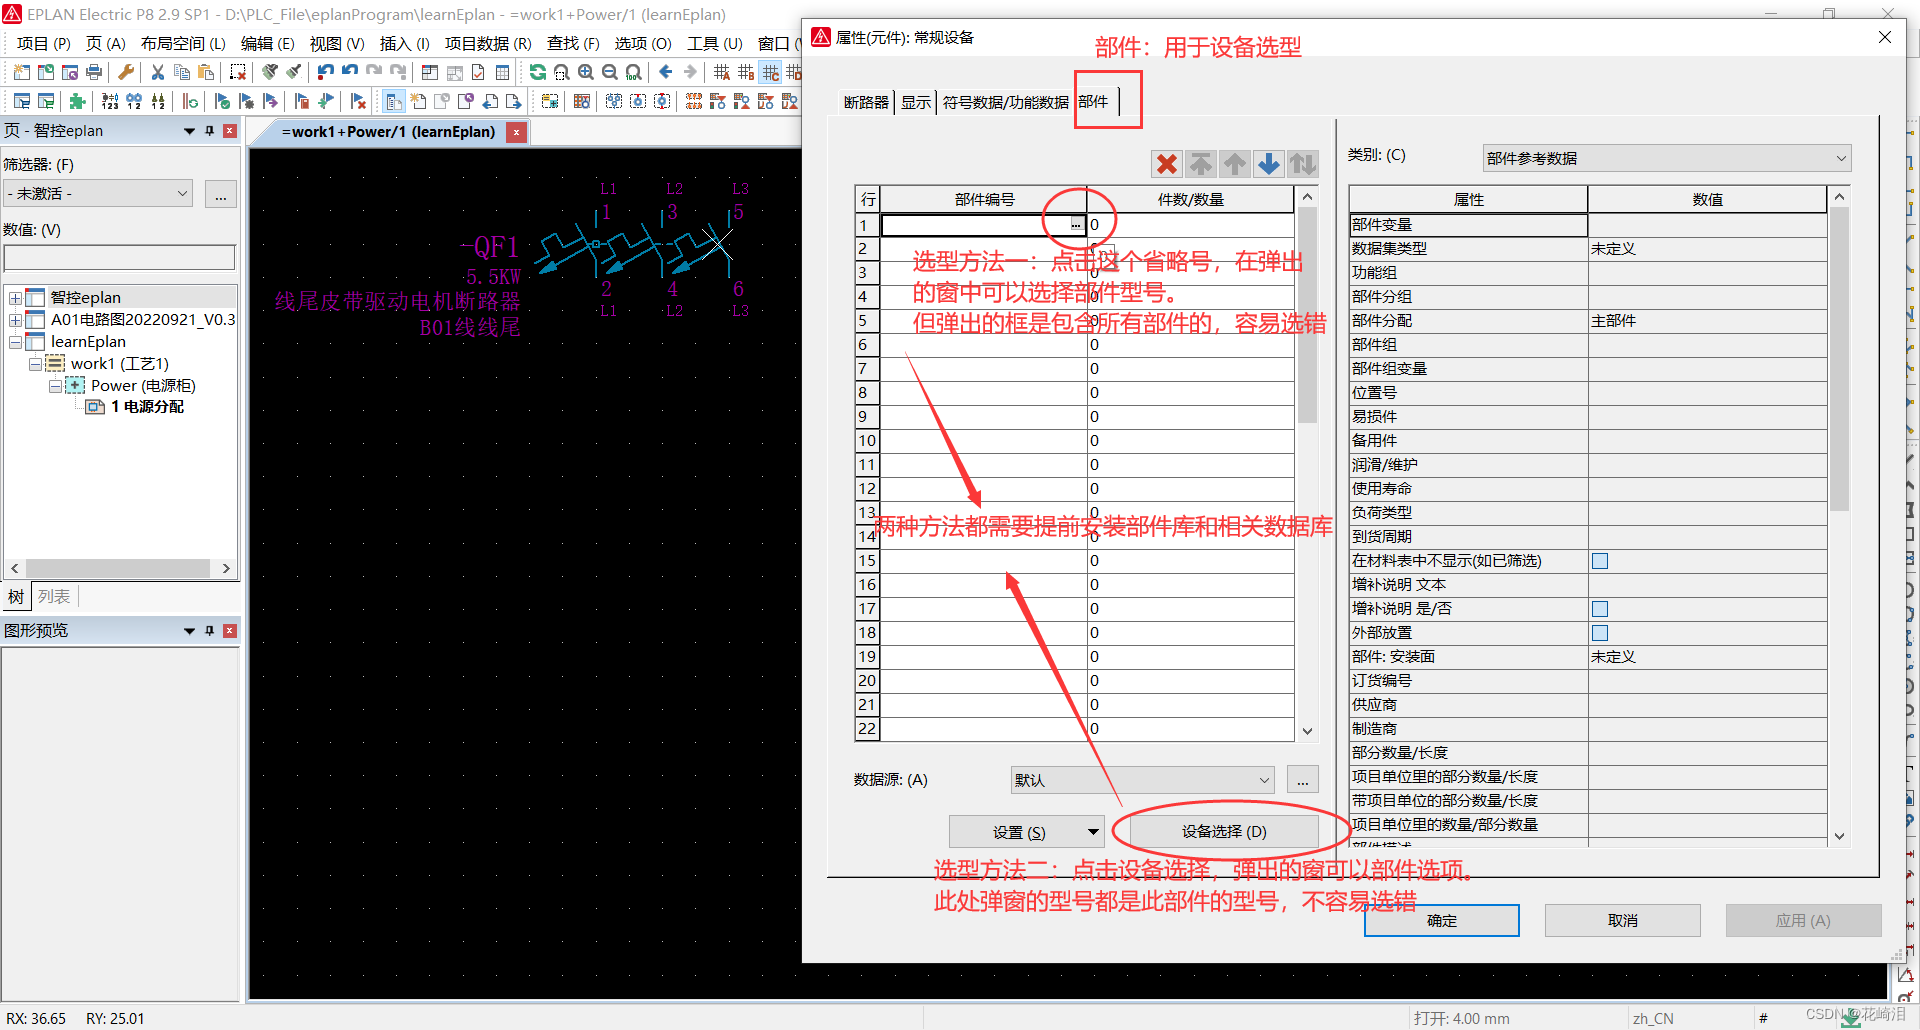Switch to the 符号数据/功能数据 tab
The width and height of the screenshot is (1920, 1030).
tap(1005, 102)
